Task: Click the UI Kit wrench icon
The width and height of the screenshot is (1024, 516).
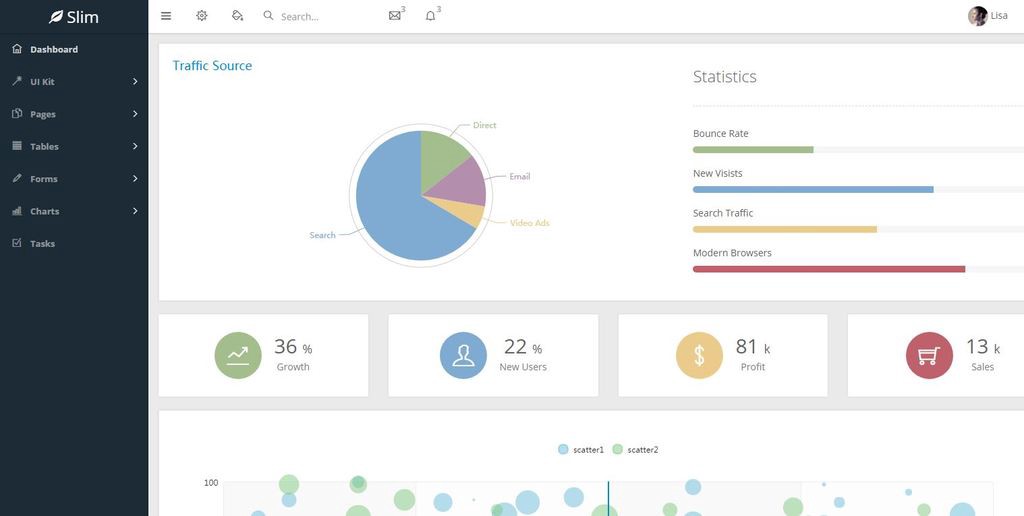Action: point(17,81)
